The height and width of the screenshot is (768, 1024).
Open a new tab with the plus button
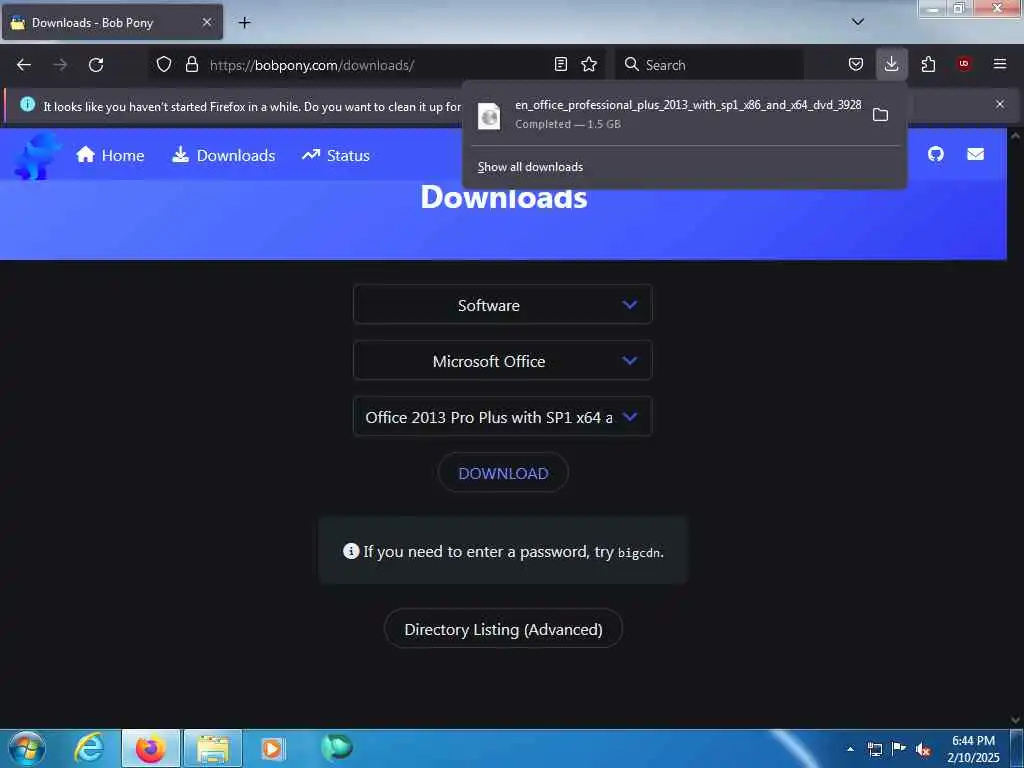tap(244, 23)
